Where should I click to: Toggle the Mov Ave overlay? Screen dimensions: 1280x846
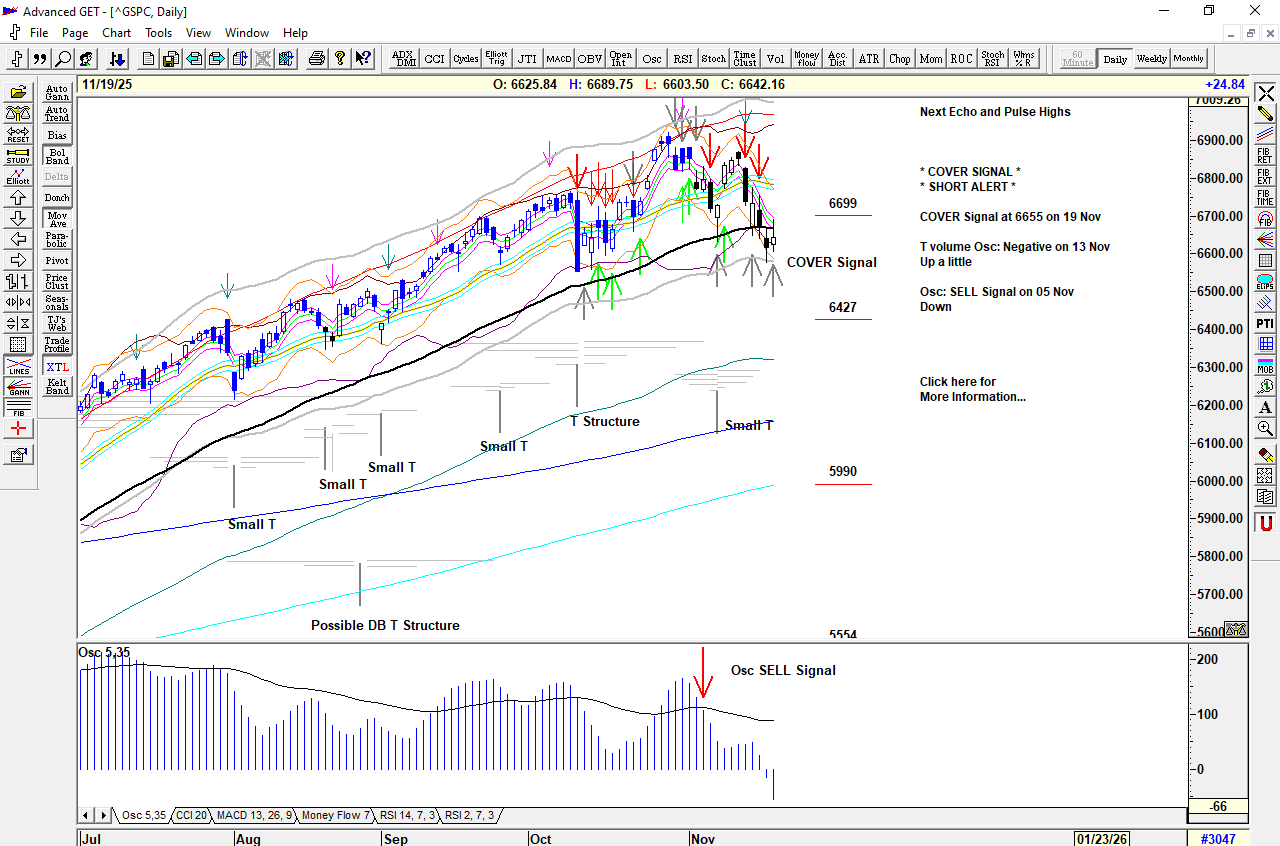click(x=57, y=219)
